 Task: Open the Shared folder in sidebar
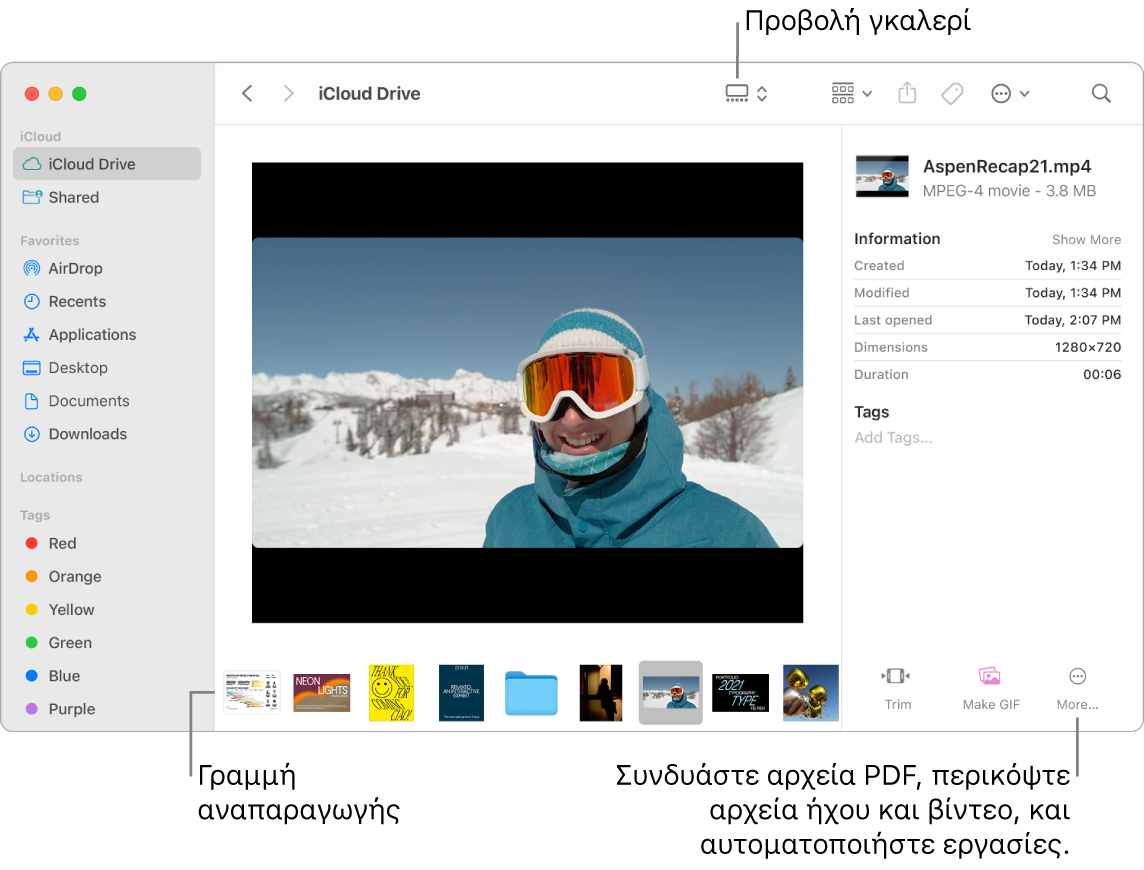73,197
